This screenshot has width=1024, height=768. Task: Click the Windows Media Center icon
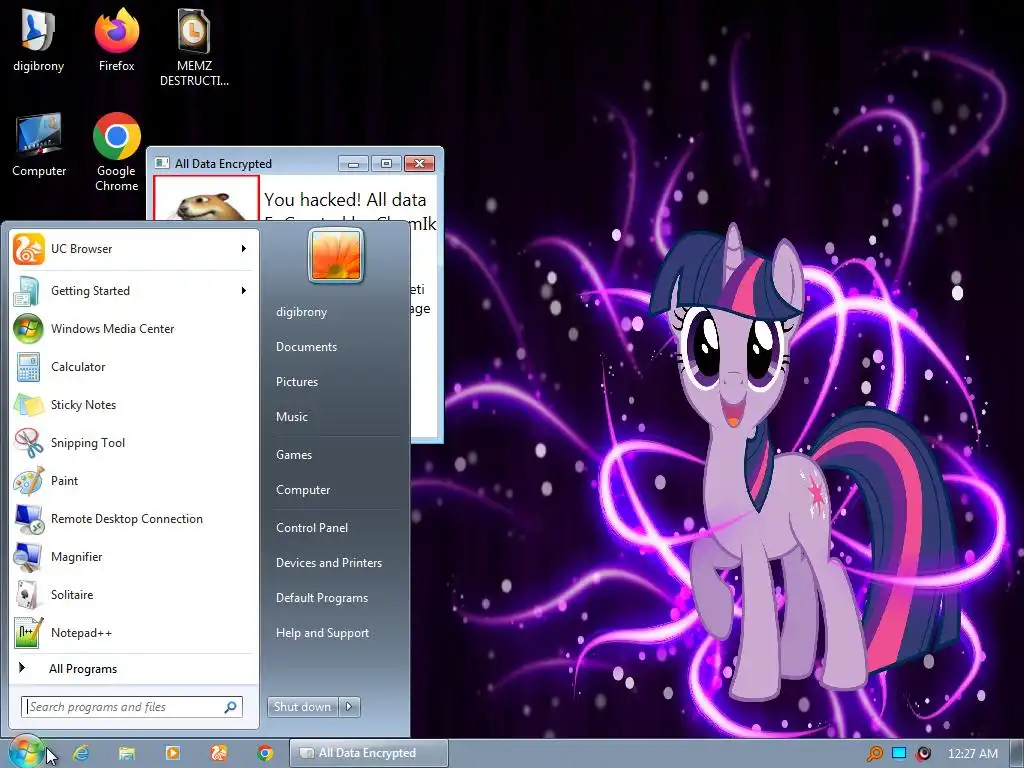click(28, 328)
